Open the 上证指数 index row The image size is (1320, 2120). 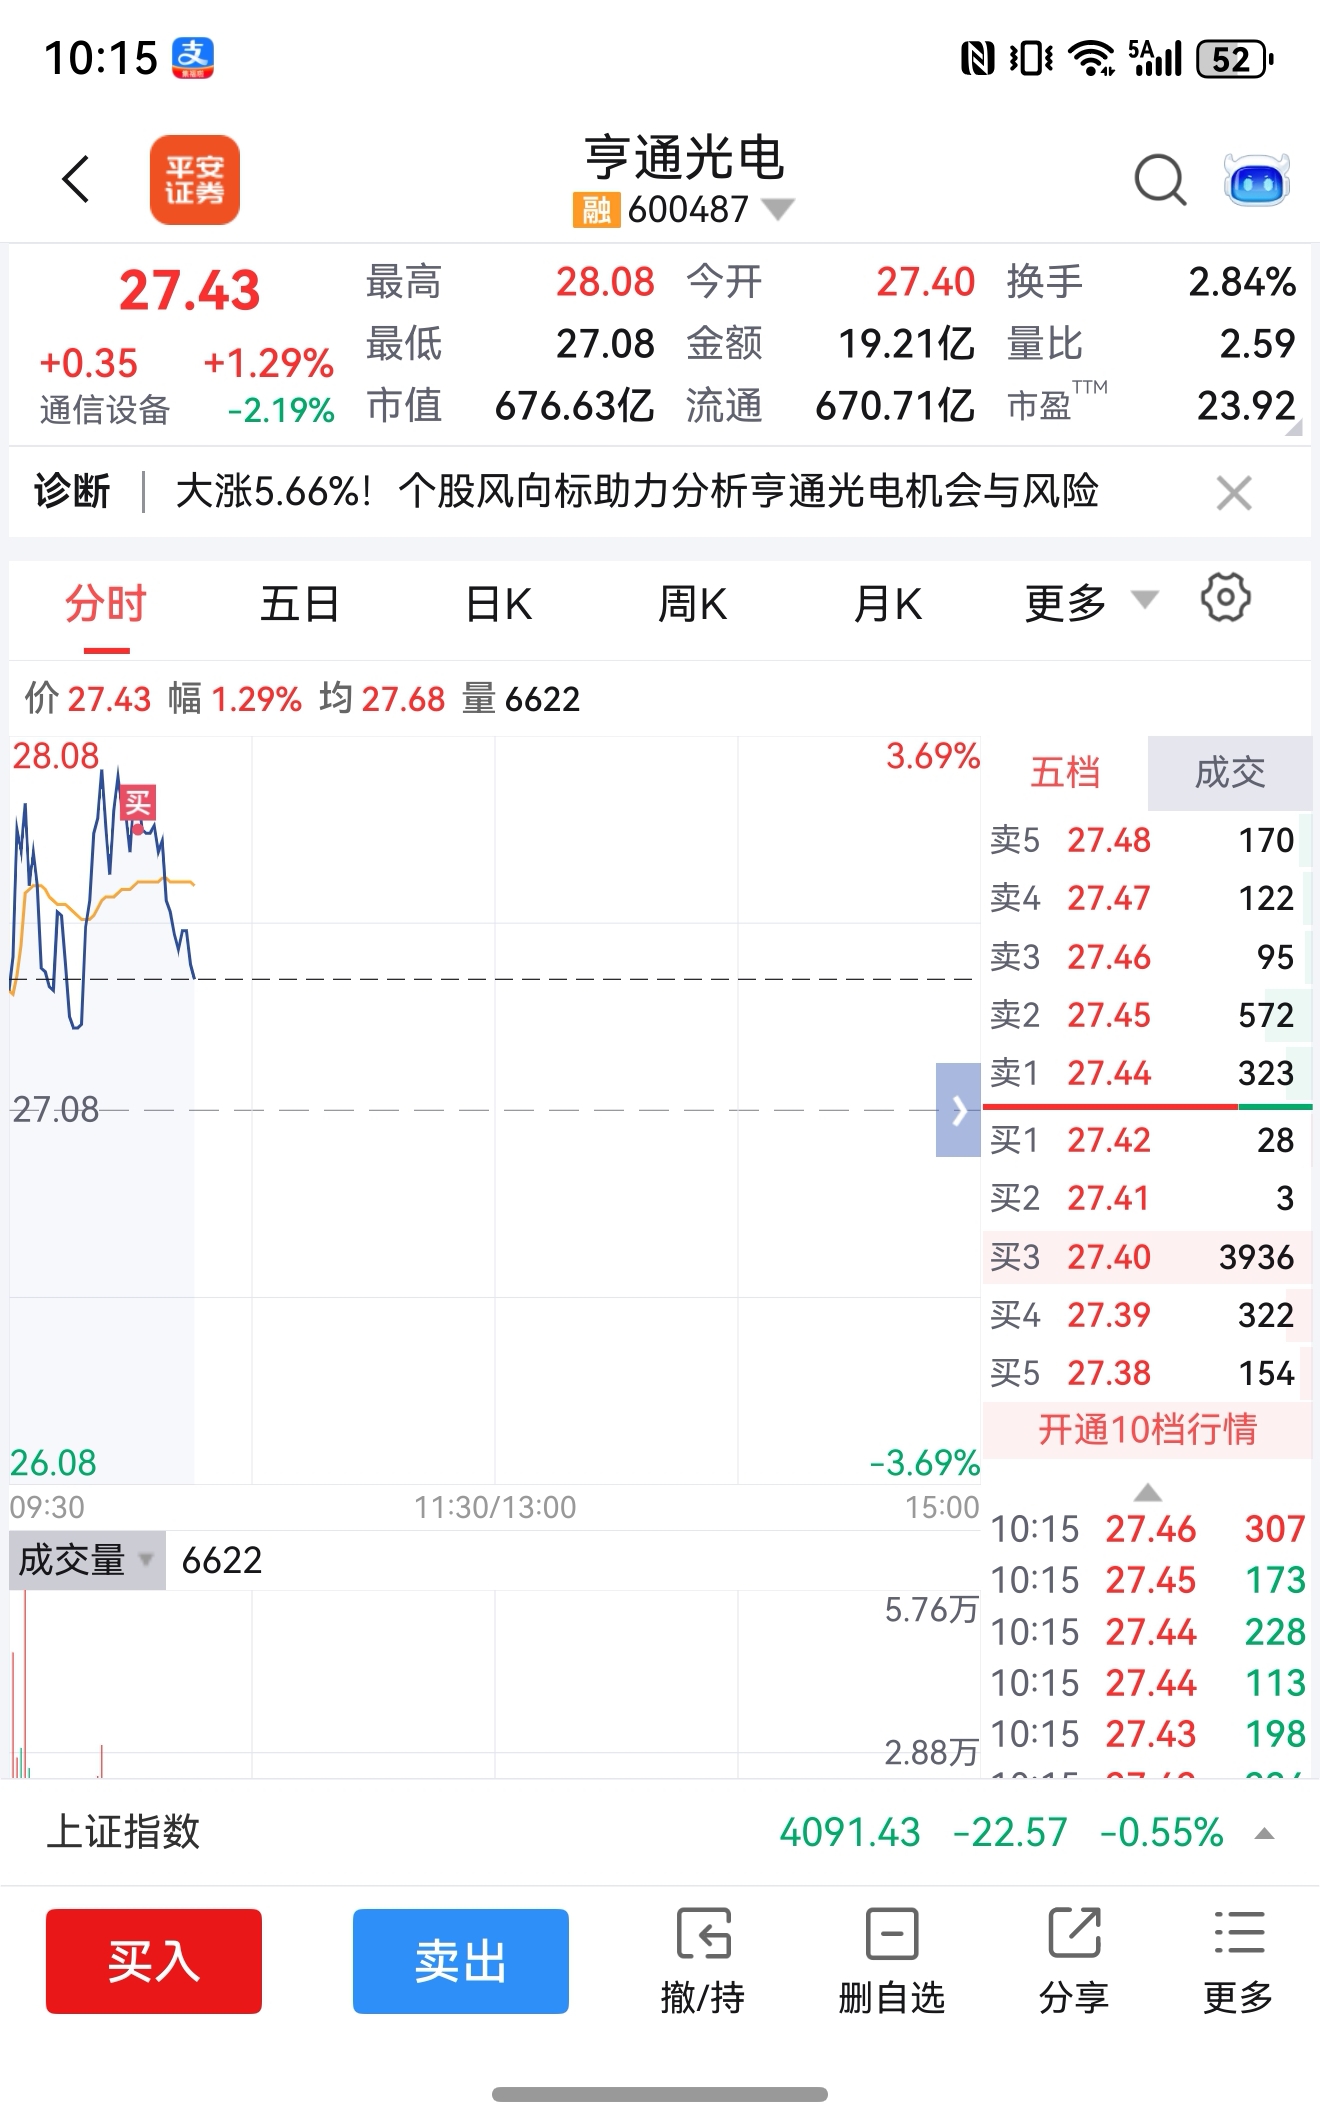click(660, 1832)
